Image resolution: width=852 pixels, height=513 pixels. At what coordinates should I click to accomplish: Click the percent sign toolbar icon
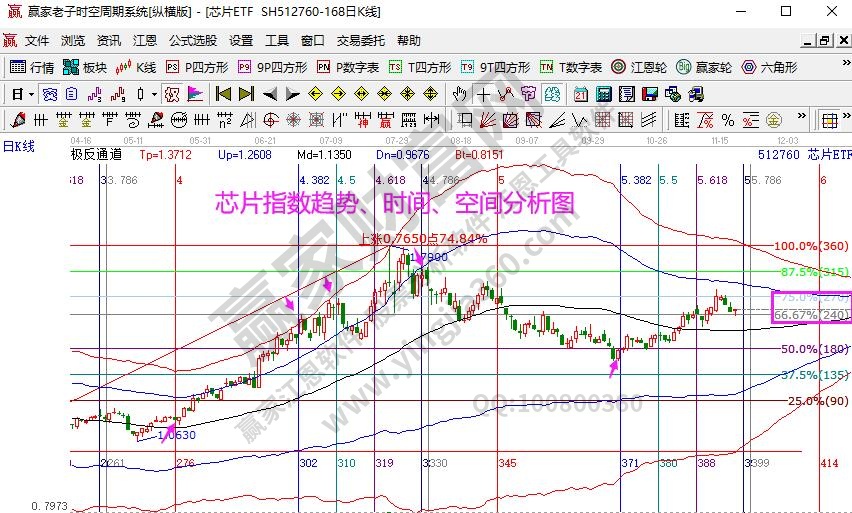pos(727,120)
